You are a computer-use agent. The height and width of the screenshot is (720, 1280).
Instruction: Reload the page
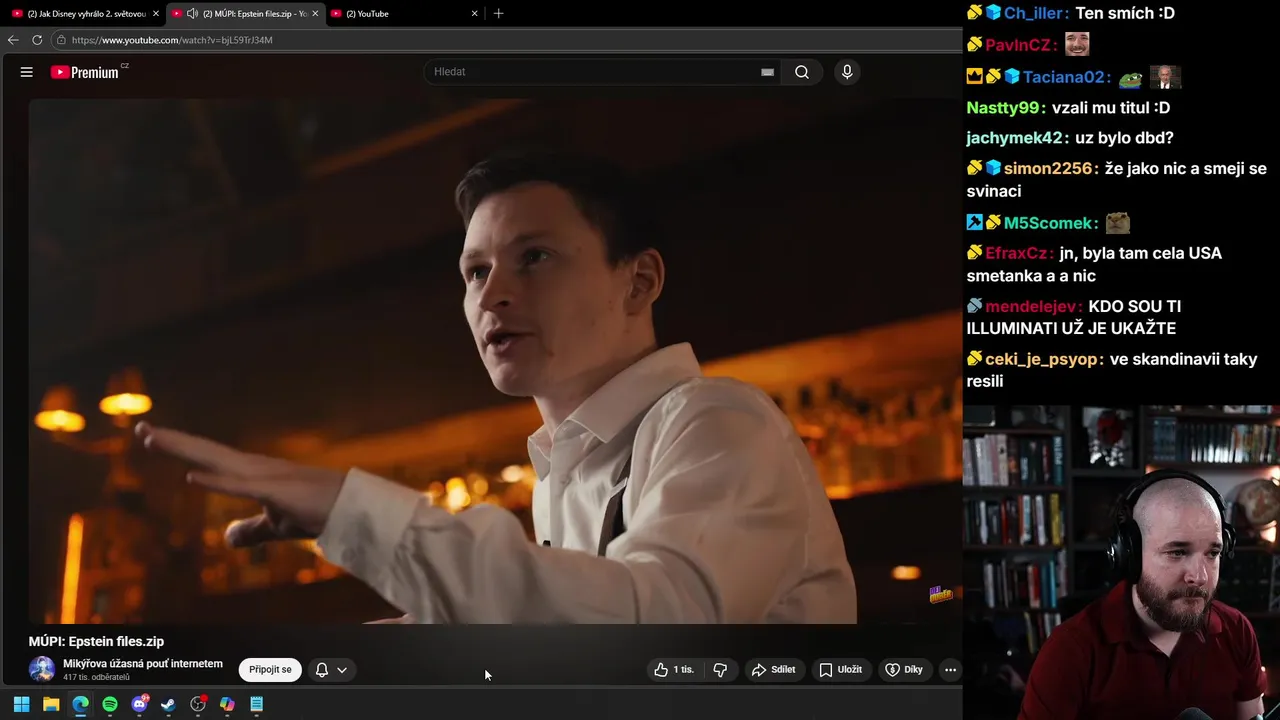pos(37,40)
